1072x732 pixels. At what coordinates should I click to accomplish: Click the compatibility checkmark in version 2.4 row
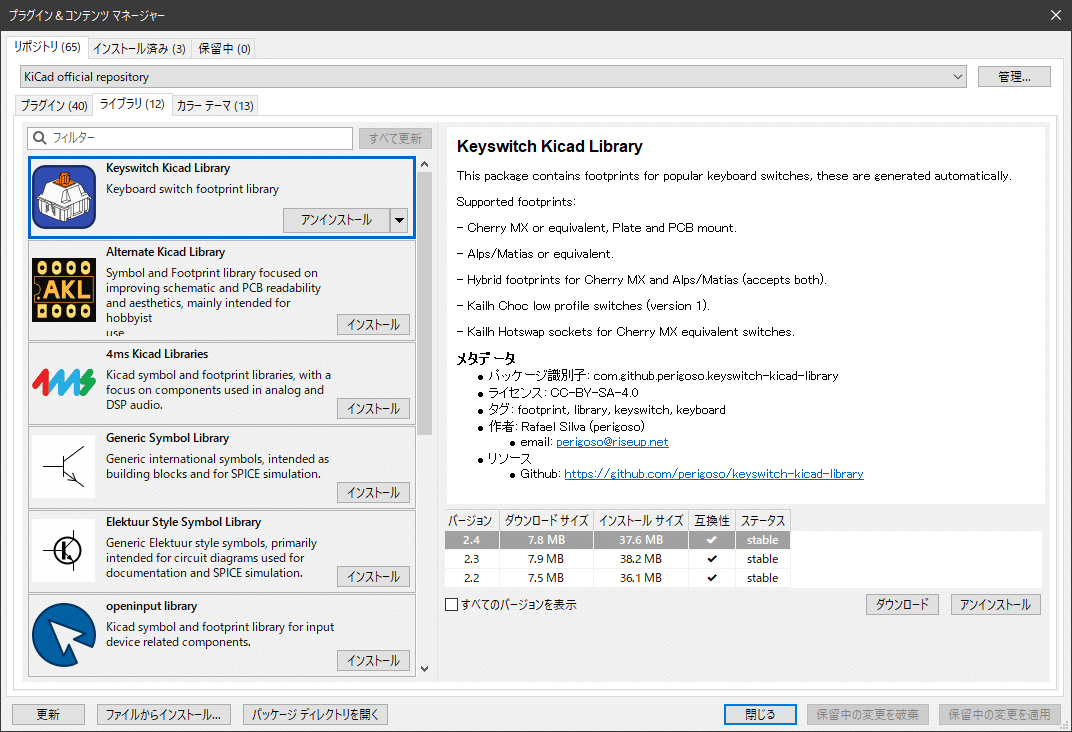712,540
